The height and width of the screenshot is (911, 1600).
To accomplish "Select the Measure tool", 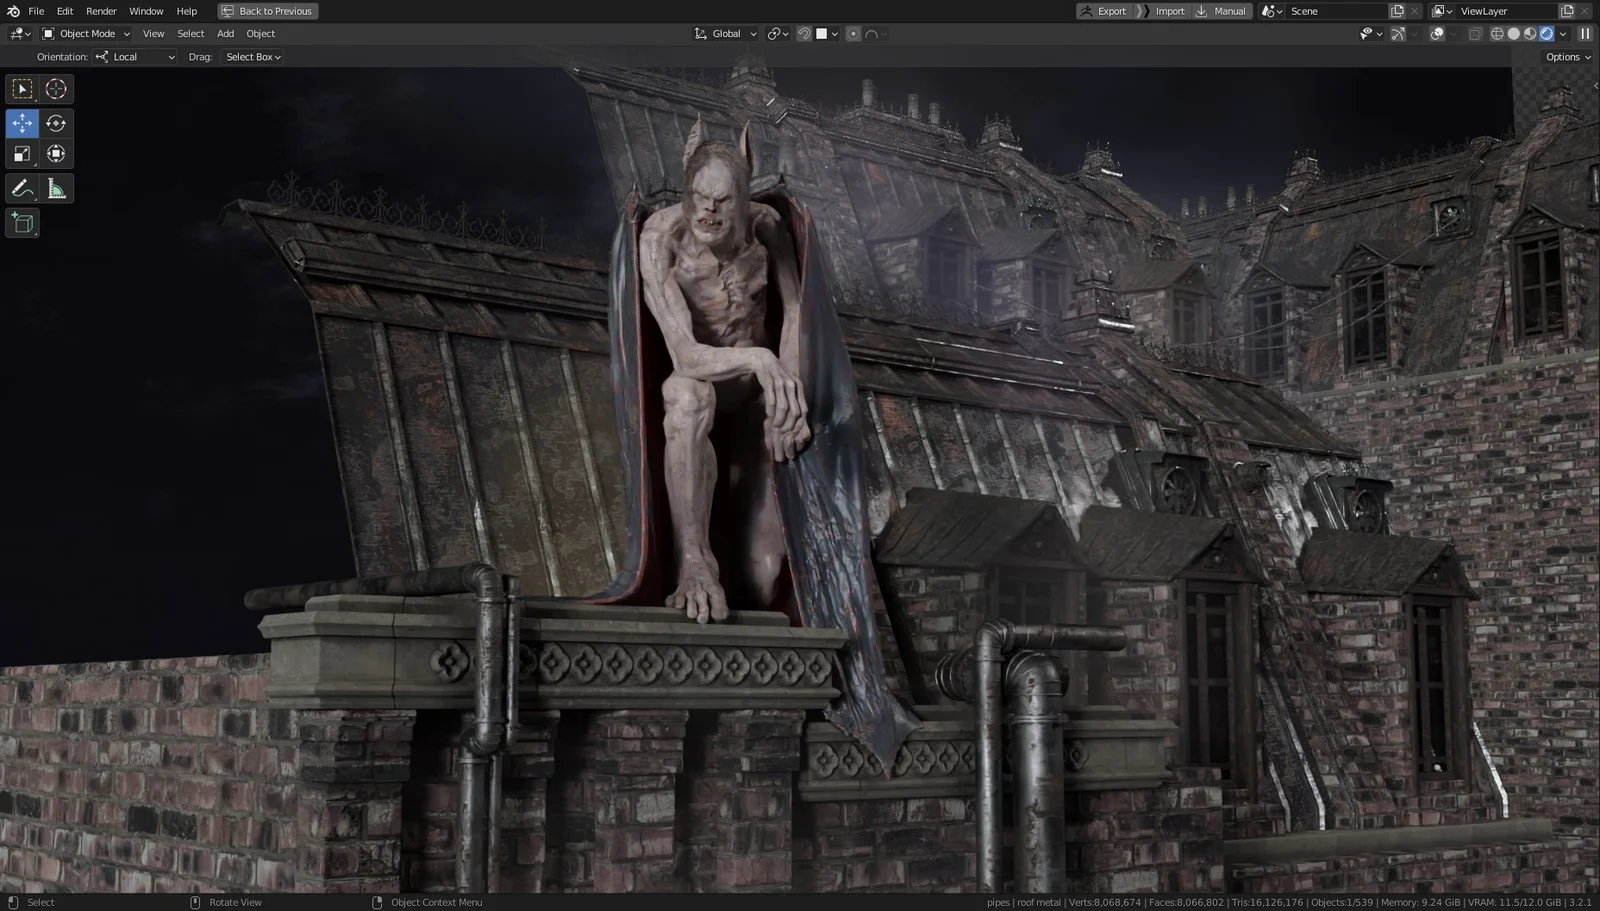I will pyautogui.click(x=57, y=188).
